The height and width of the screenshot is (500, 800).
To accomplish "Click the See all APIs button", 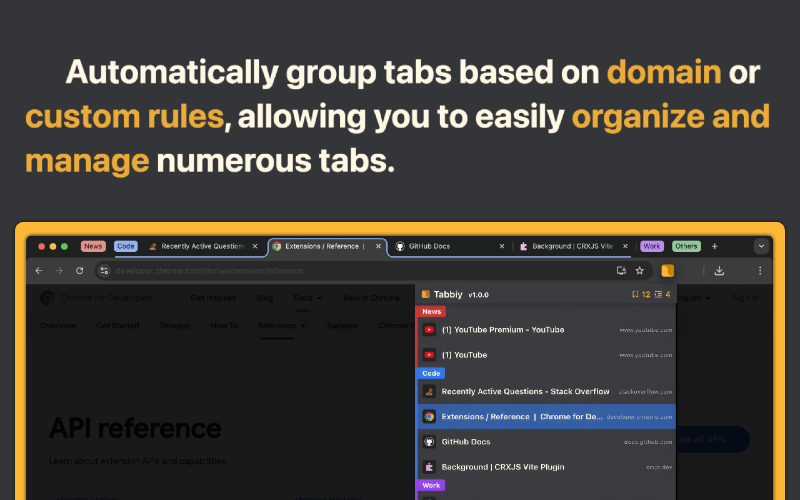I will 712,439.
